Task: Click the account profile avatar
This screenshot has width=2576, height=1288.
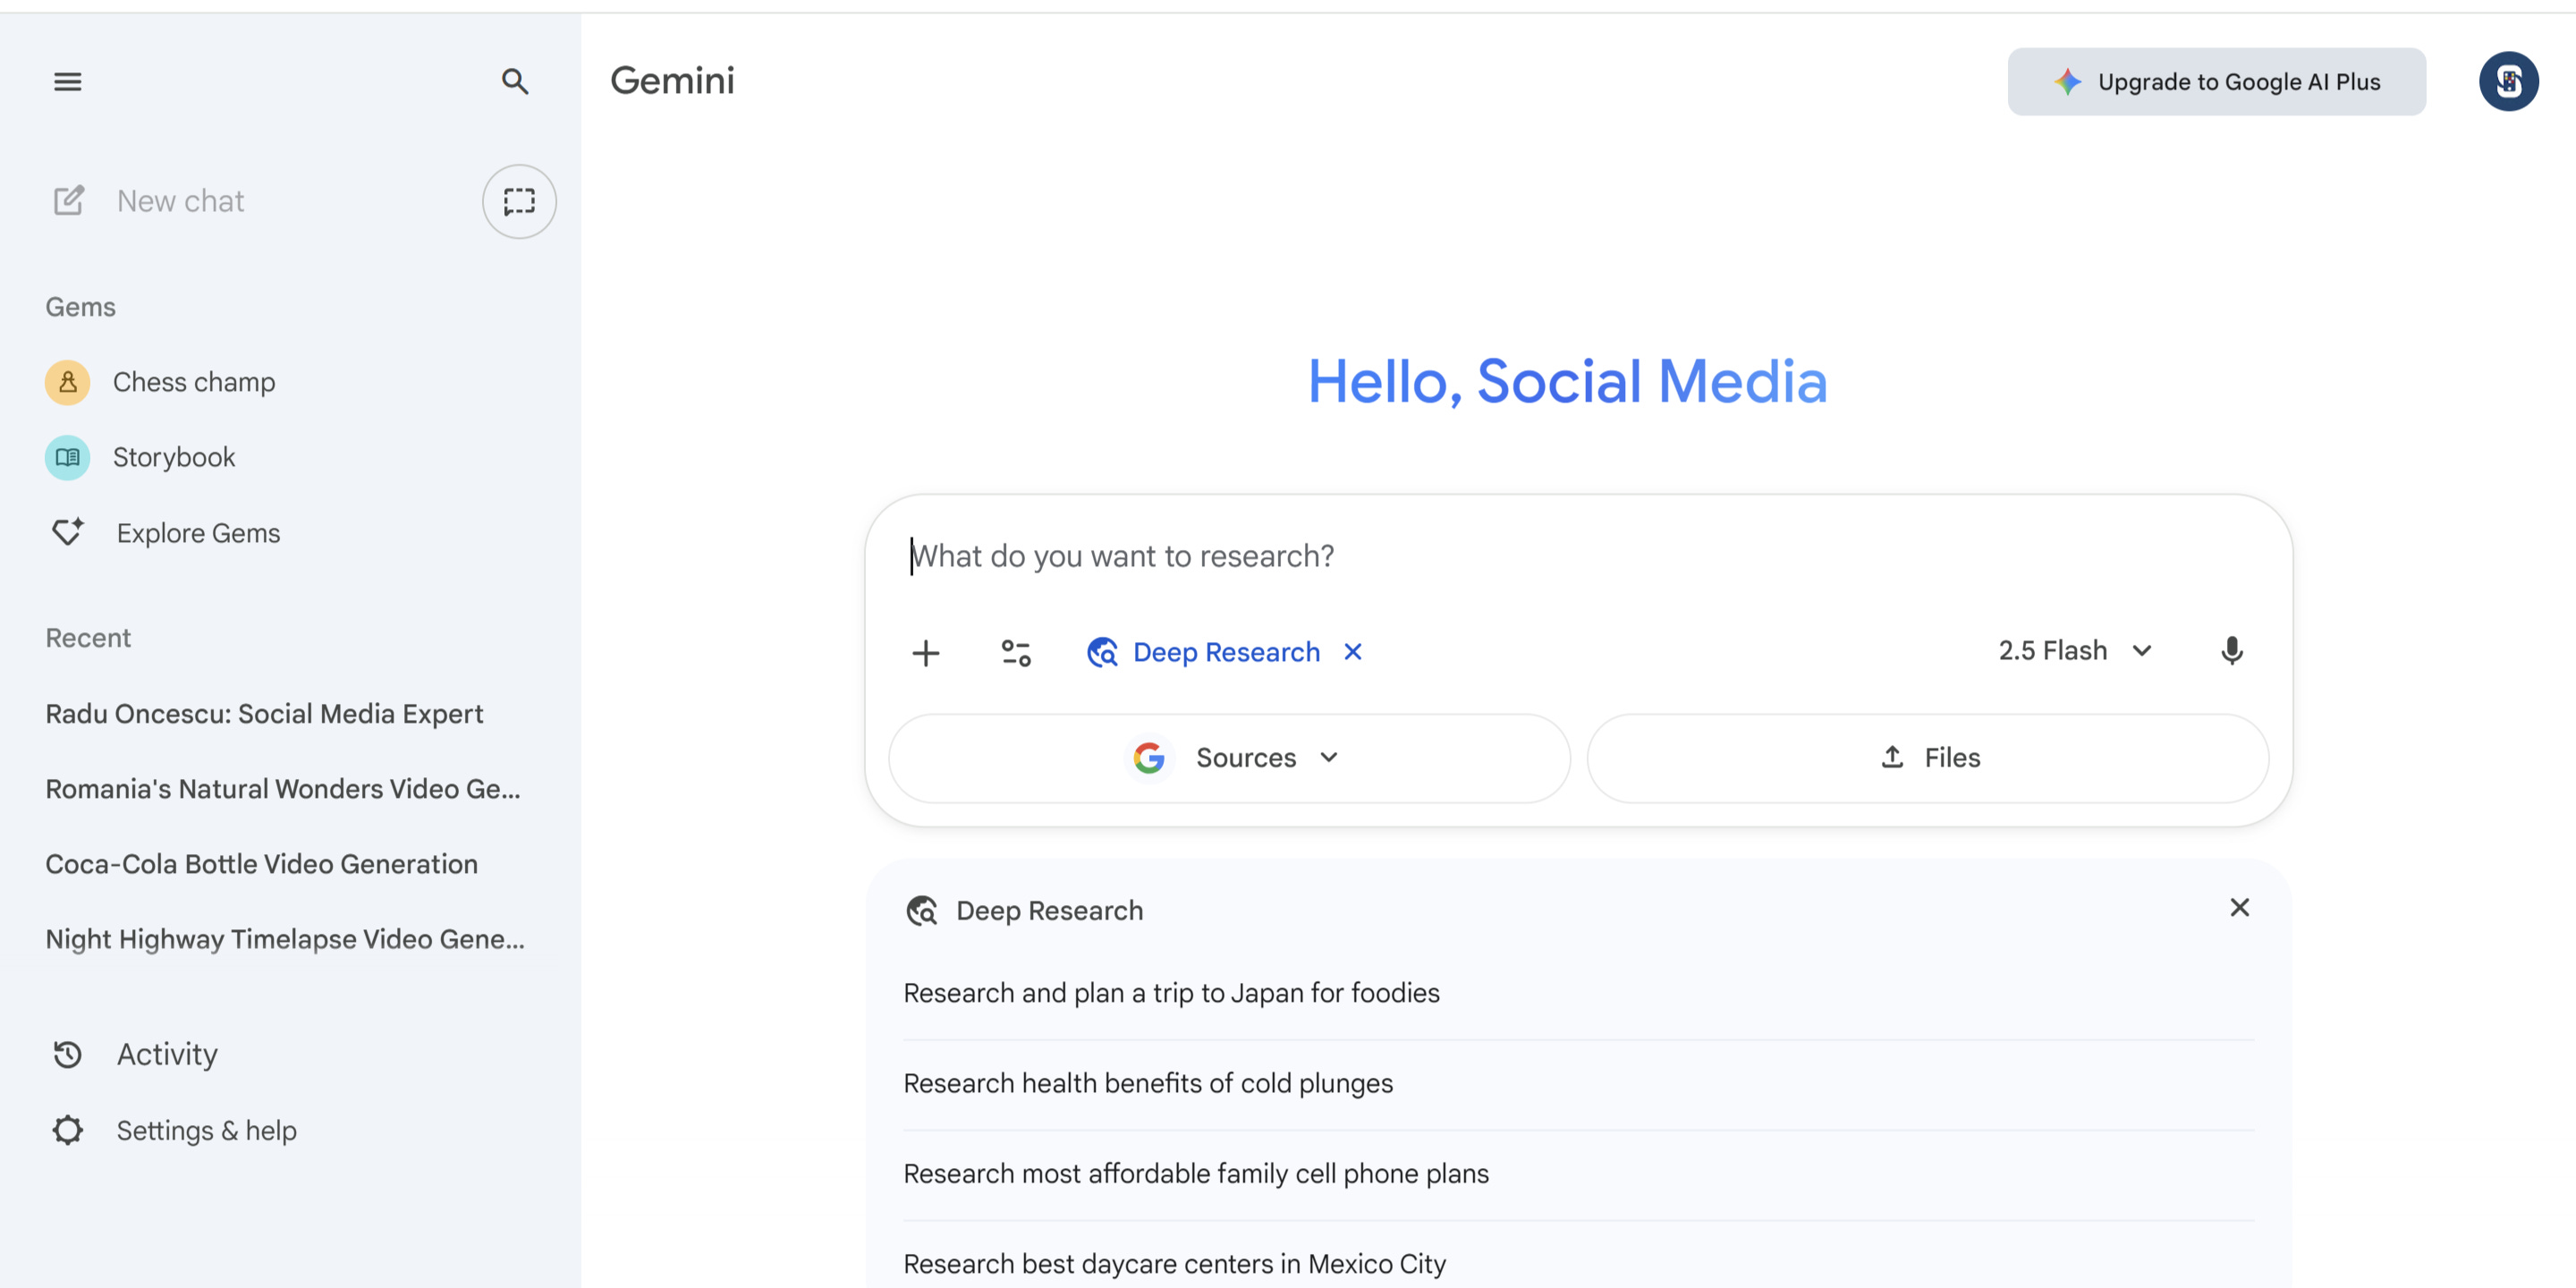Action: [x=2507, y=81]
